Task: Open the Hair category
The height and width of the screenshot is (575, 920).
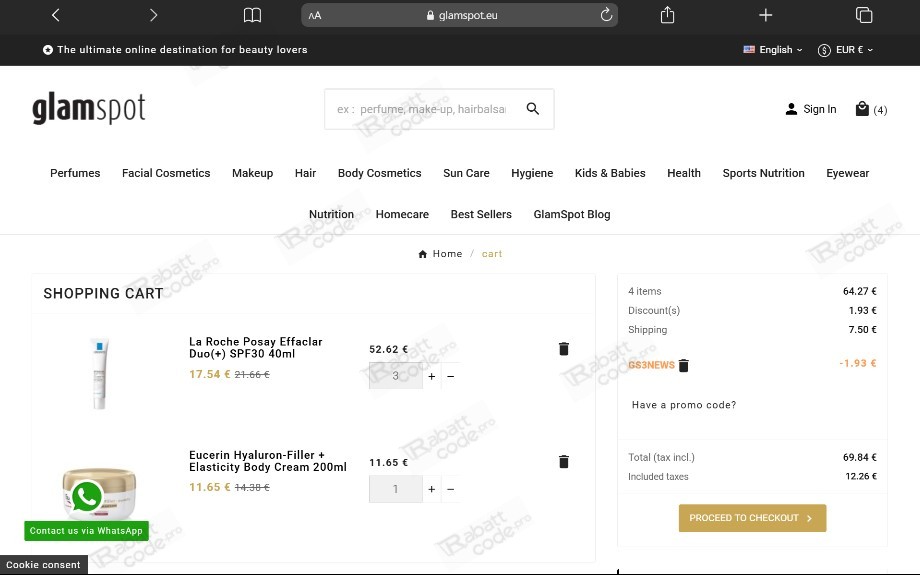Action: click(305, 173)
